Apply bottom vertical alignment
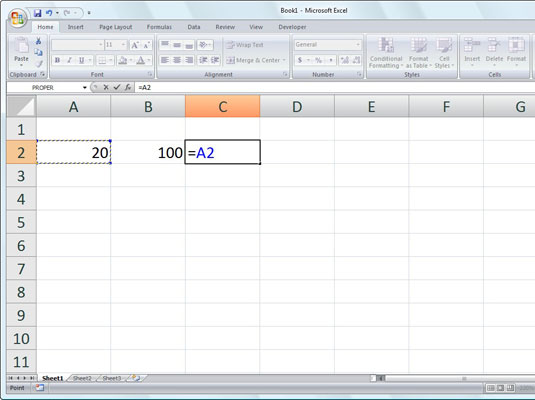Screen dimensions: 535x400 pyautogui.click(x=189, y=44)
